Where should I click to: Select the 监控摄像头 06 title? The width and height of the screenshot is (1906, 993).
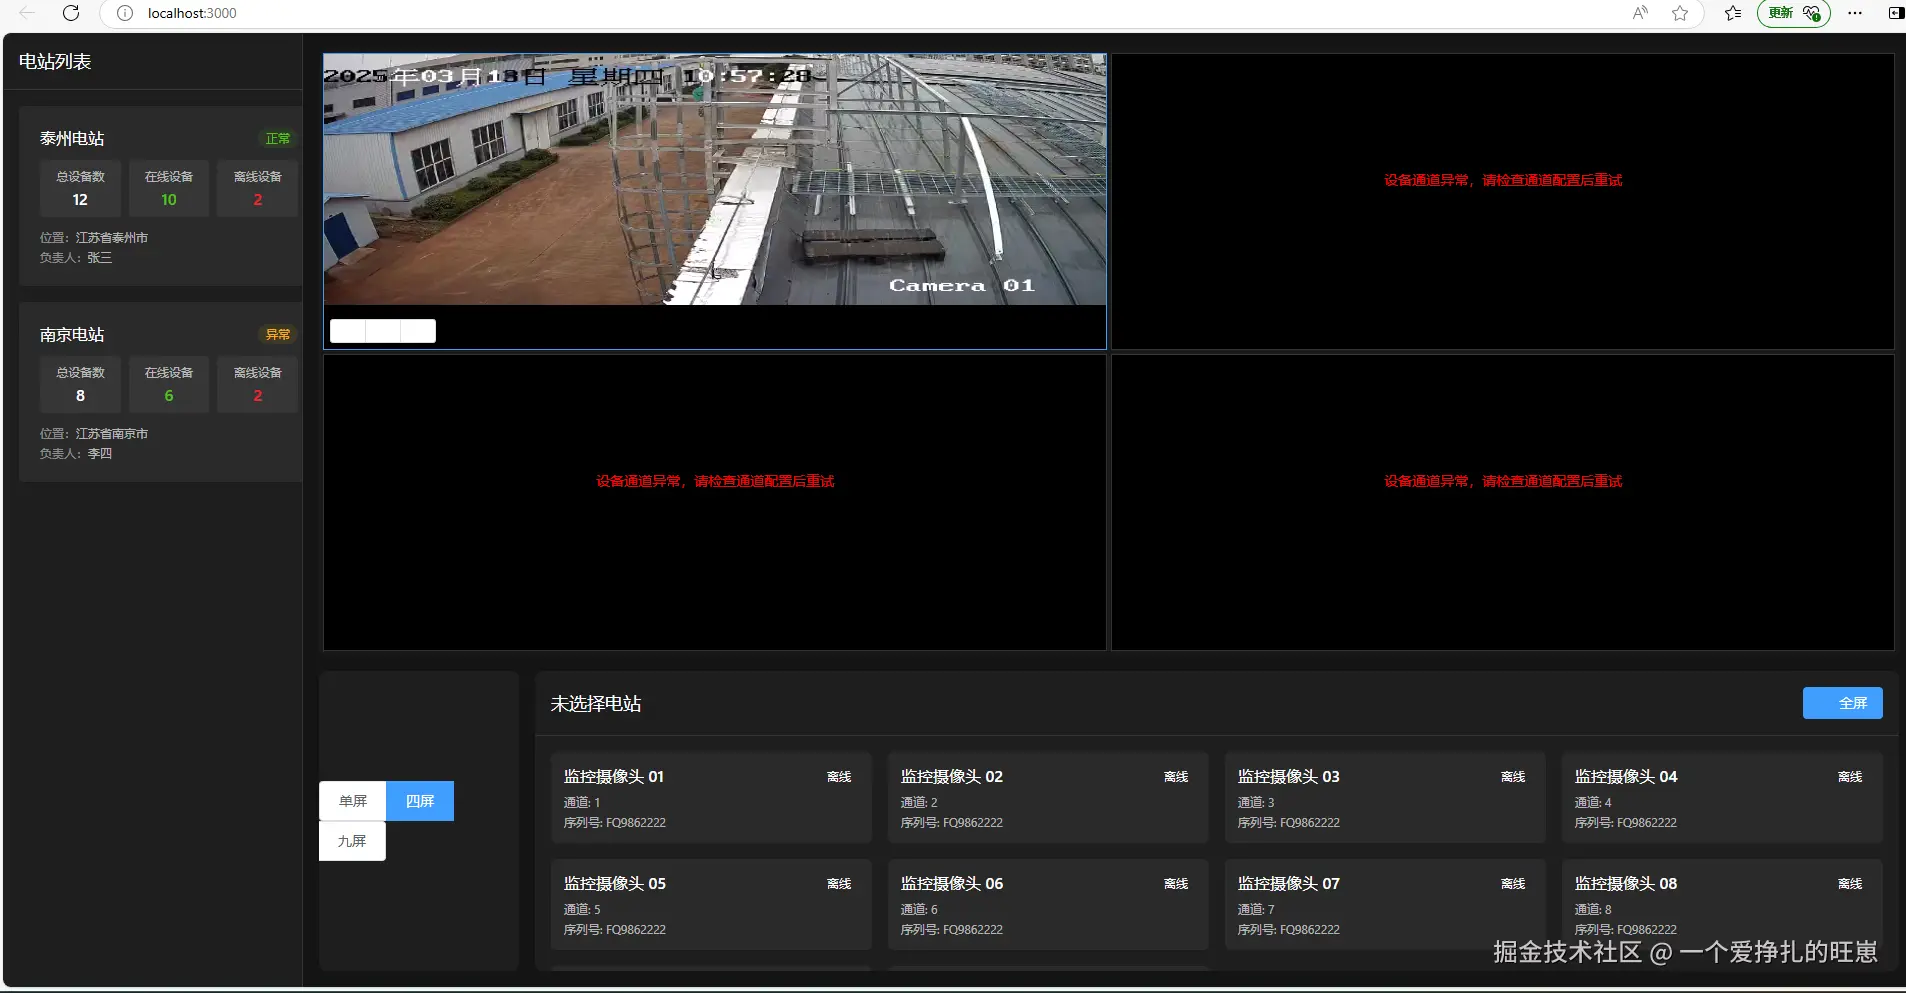pyautogui.click(x=952, y=884)
